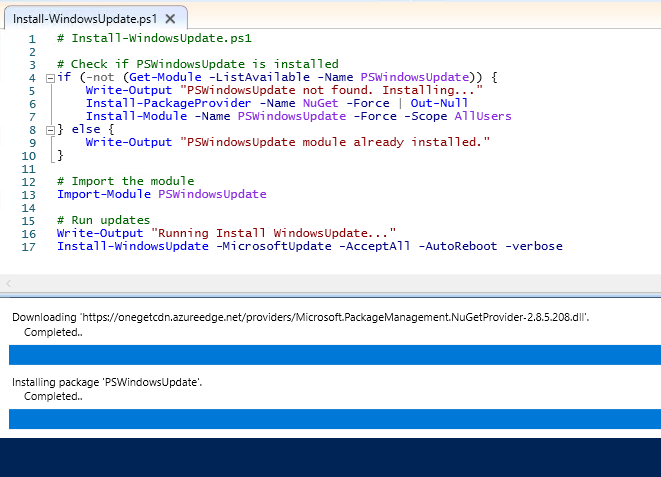Viewport: 661px width, 477px height.
Task: Click 'Out-Null' on line 6
Action: point(439,103)
